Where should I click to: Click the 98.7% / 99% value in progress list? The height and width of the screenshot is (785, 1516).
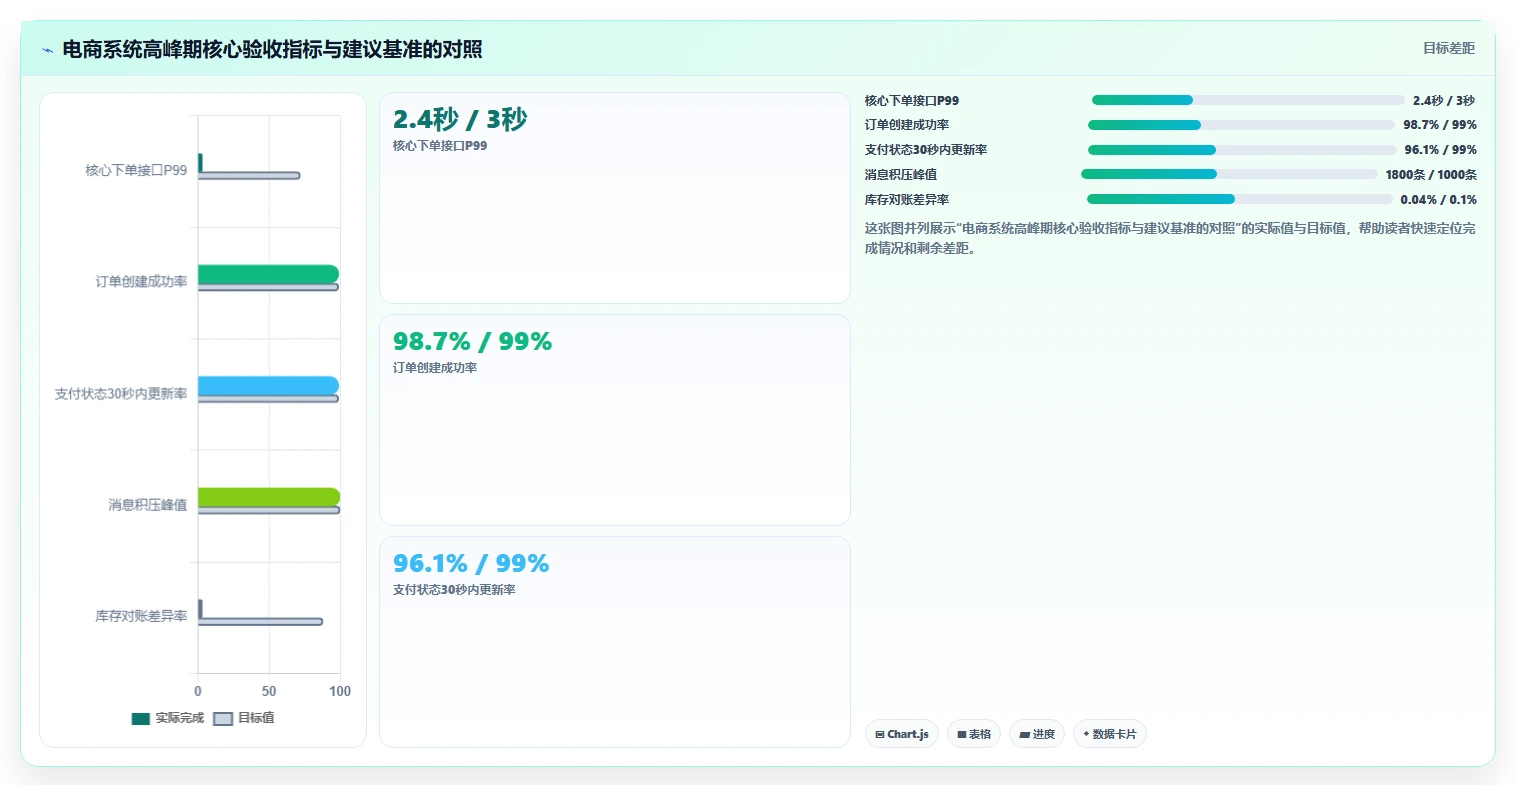(x=1440, y=125)
